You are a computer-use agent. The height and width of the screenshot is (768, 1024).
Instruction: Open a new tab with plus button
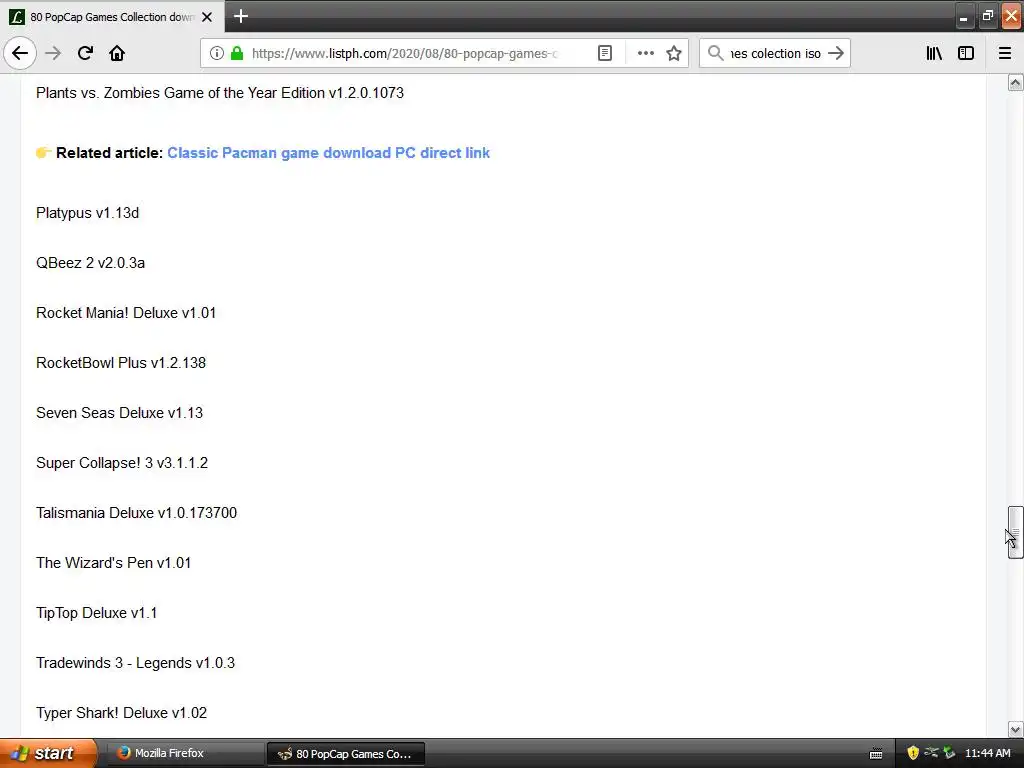(x=241, y=16)
